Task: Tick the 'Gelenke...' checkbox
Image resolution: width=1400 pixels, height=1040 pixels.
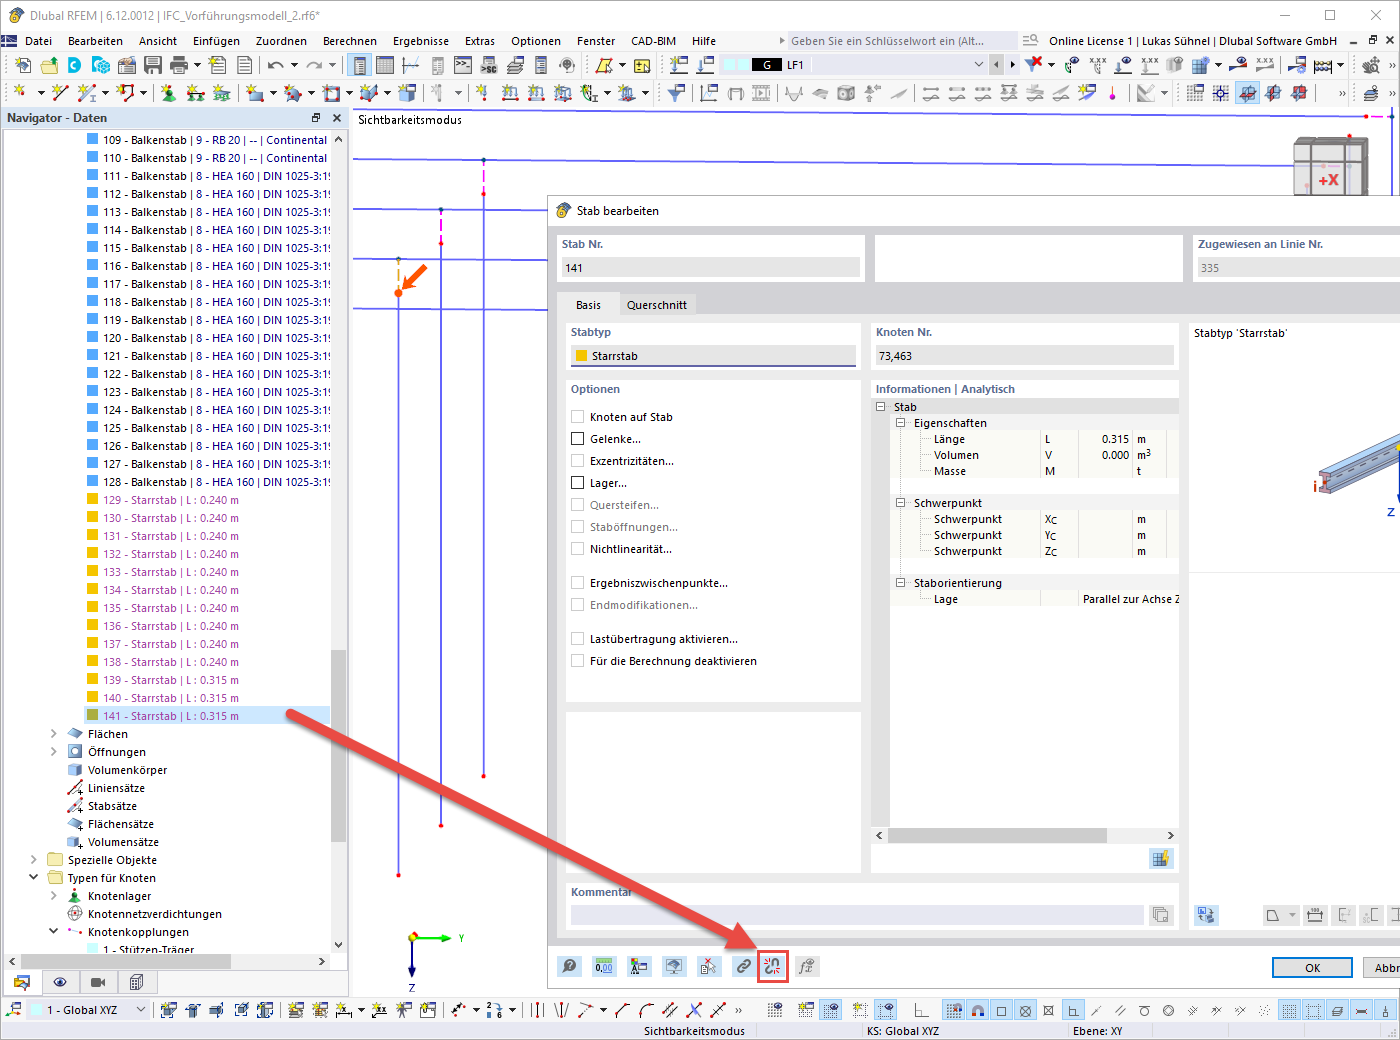Action: tap(577, 439)
